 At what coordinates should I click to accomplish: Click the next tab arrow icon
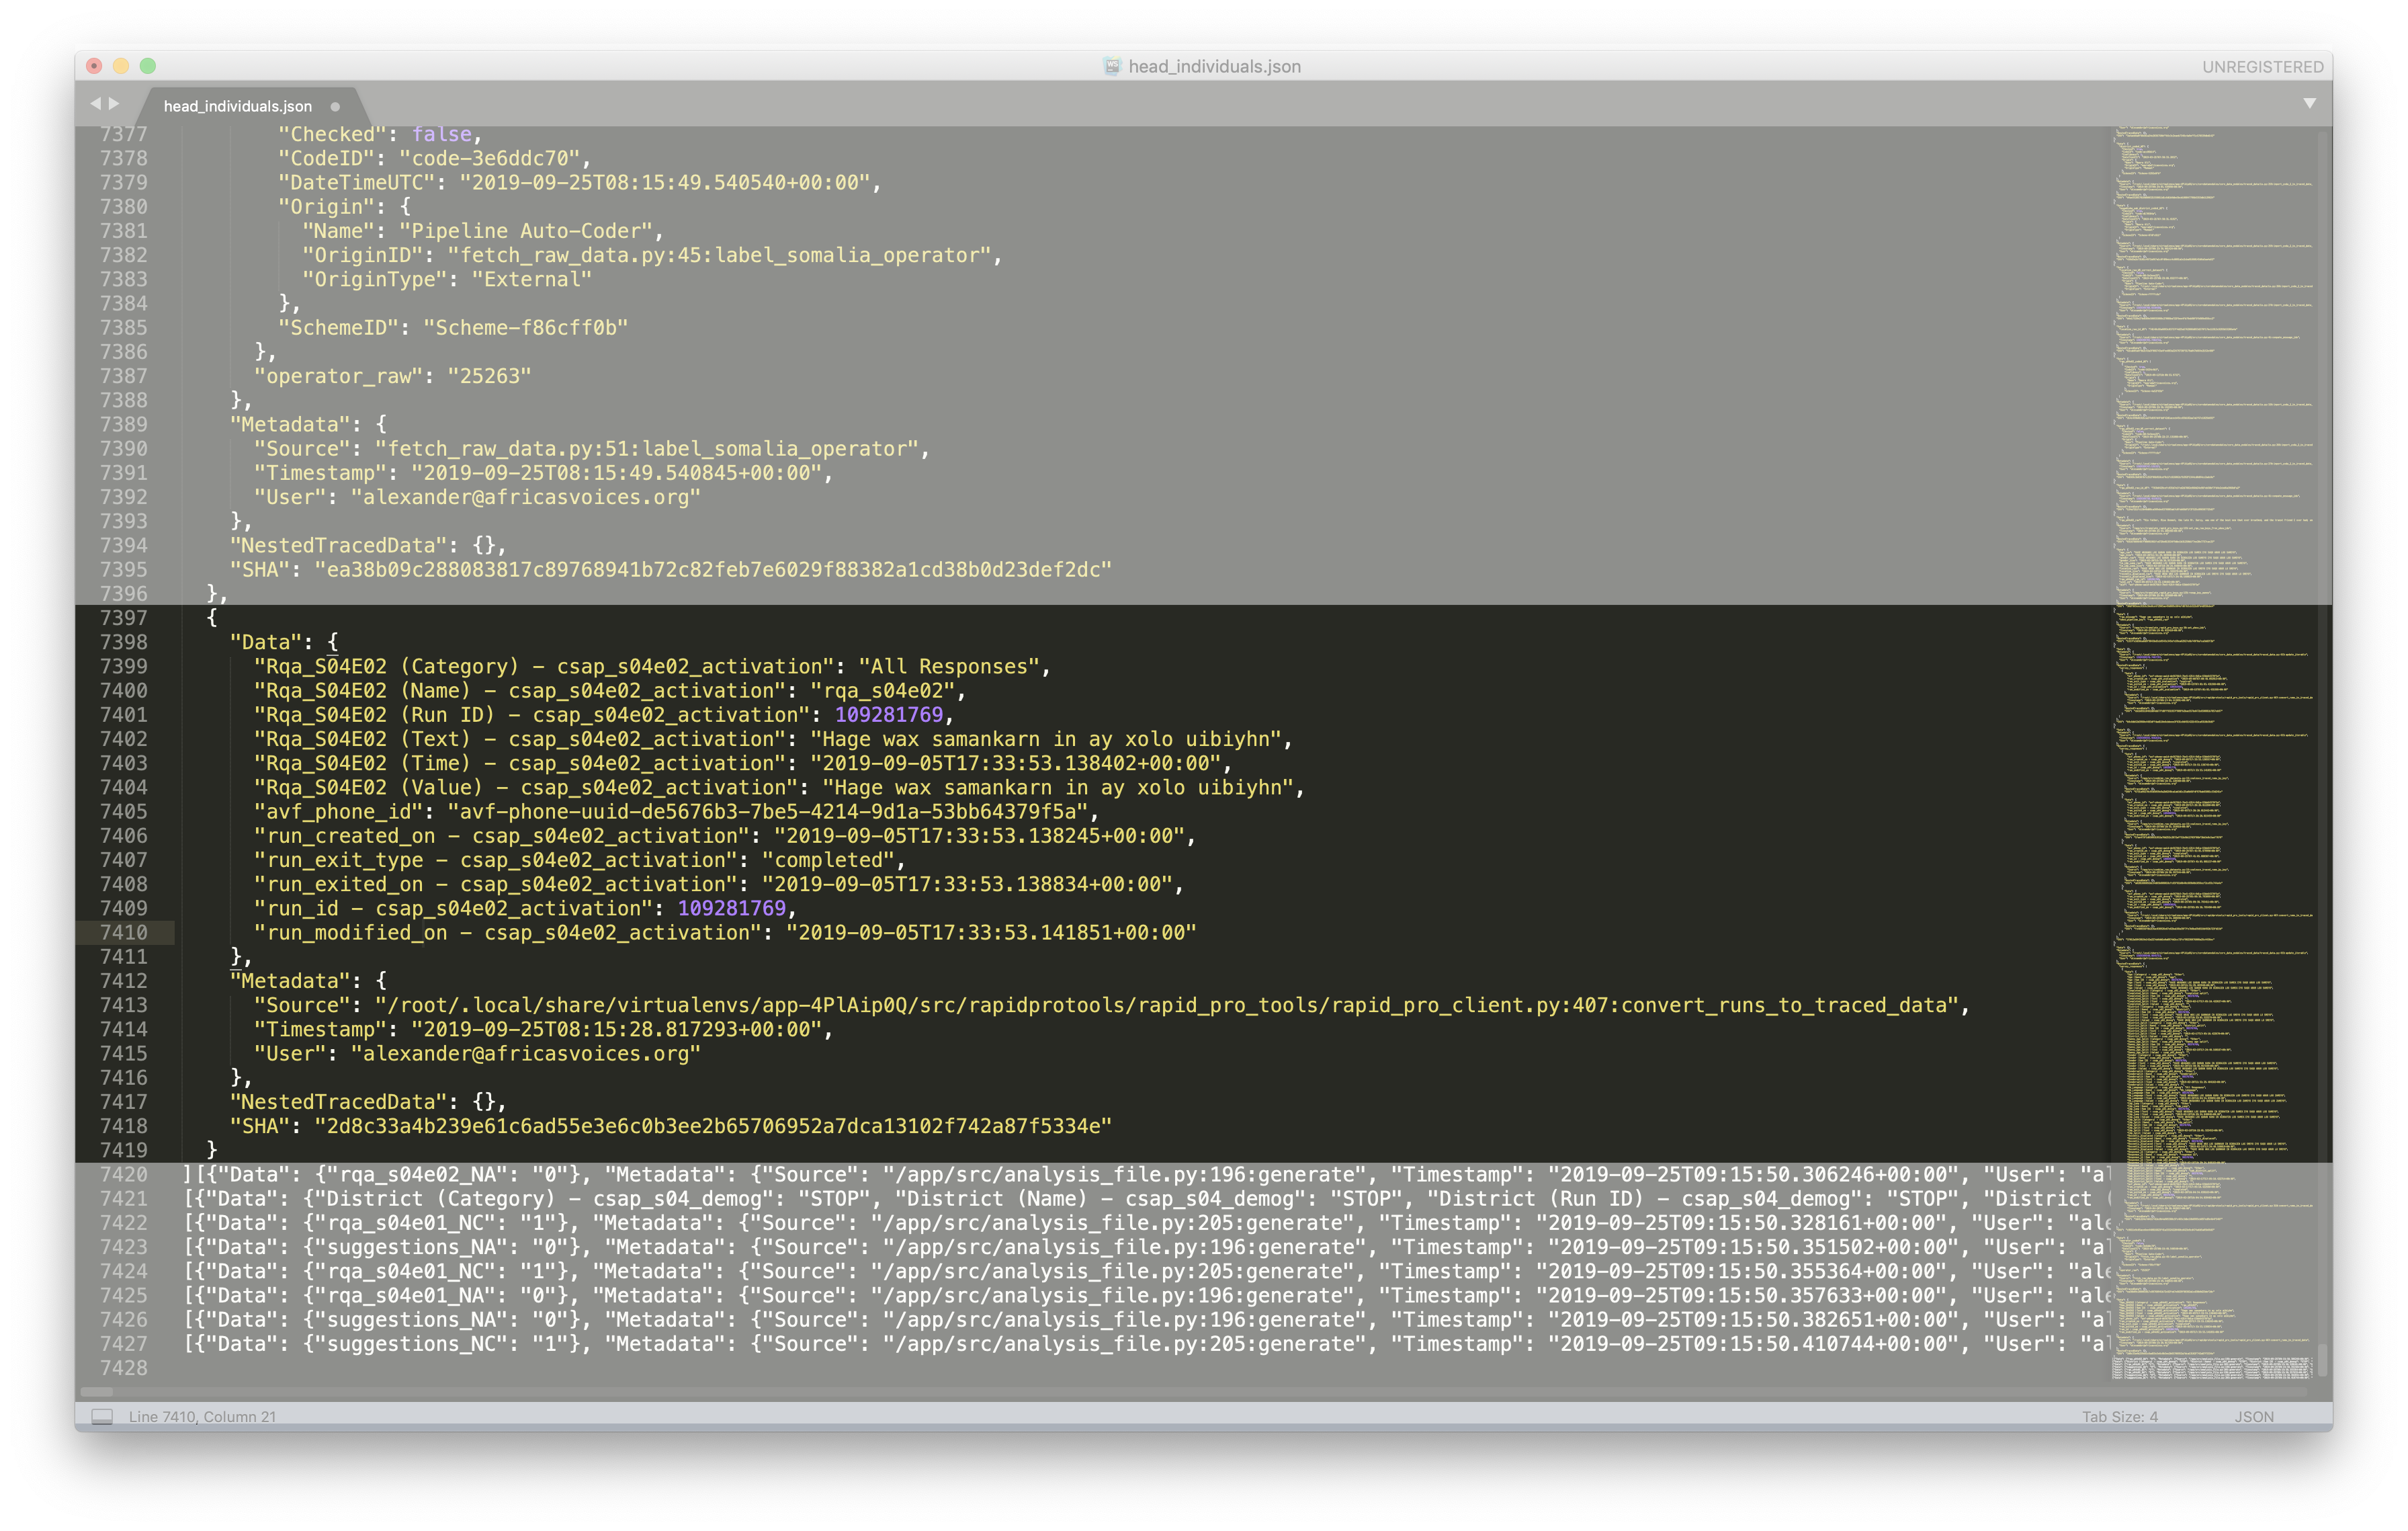pos(114,103)
